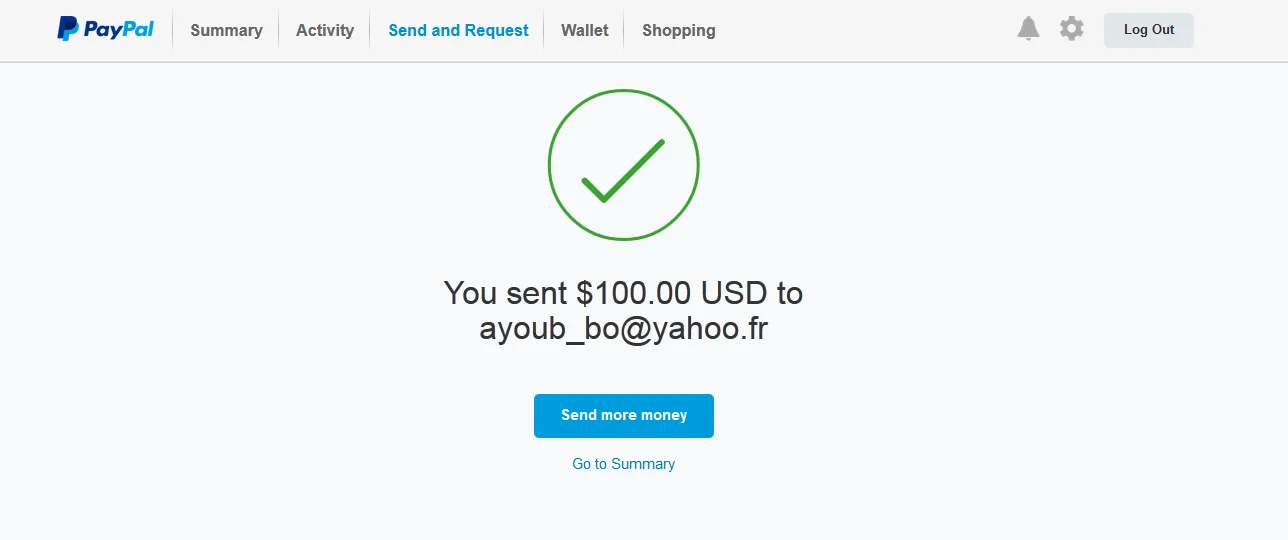The image size is (1288, 540).
Task: Open the Activity tab
Action: click(325, 30)
